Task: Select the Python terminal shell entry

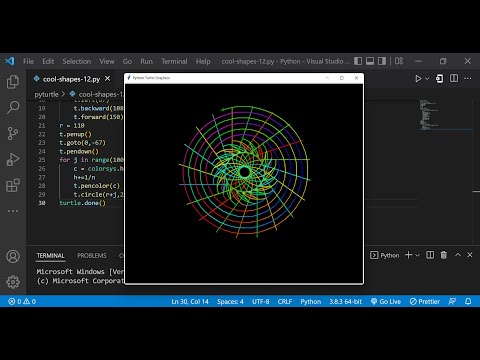Action: tap(385, 255)
